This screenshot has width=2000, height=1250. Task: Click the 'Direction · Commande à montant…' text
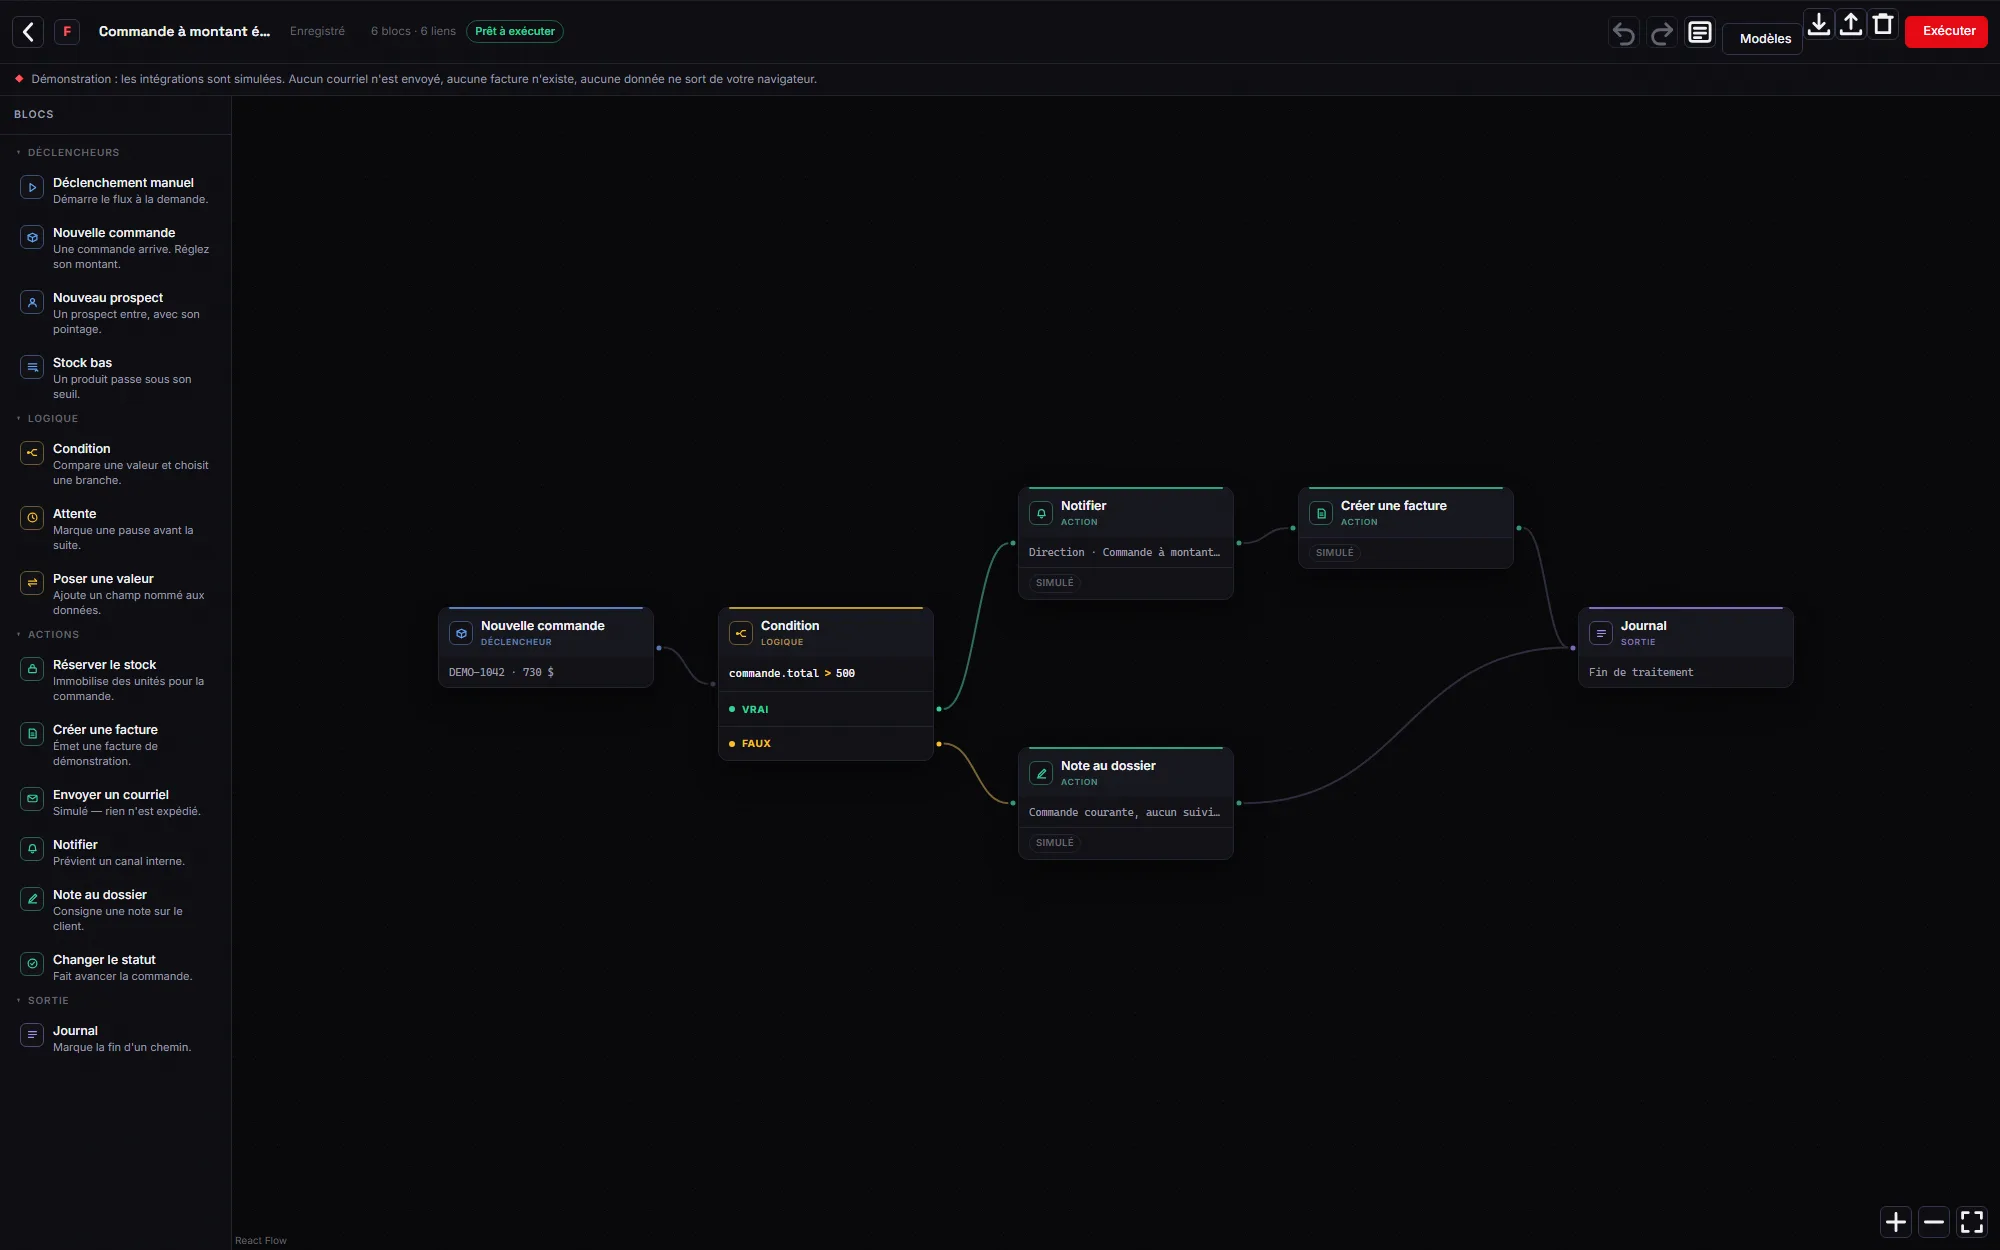tap(1124, 553)
